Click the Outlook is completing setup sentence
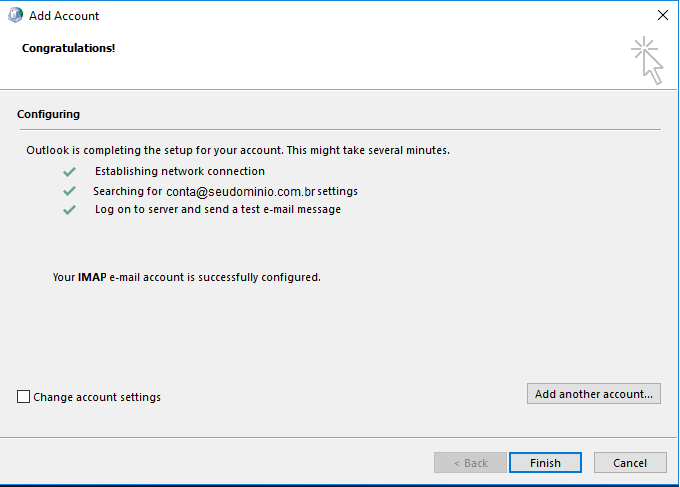 pos(238,150)
